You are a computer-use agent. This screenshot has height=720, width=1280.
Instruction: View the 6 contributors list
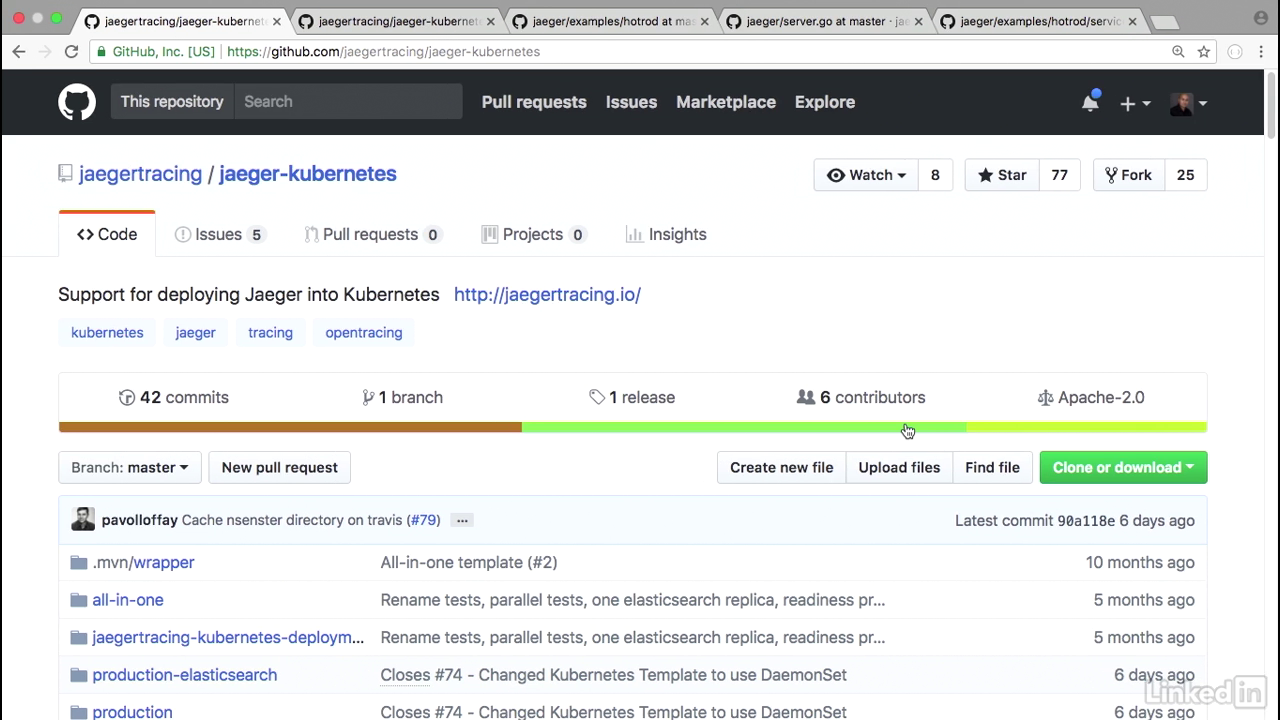pos(861,397)
